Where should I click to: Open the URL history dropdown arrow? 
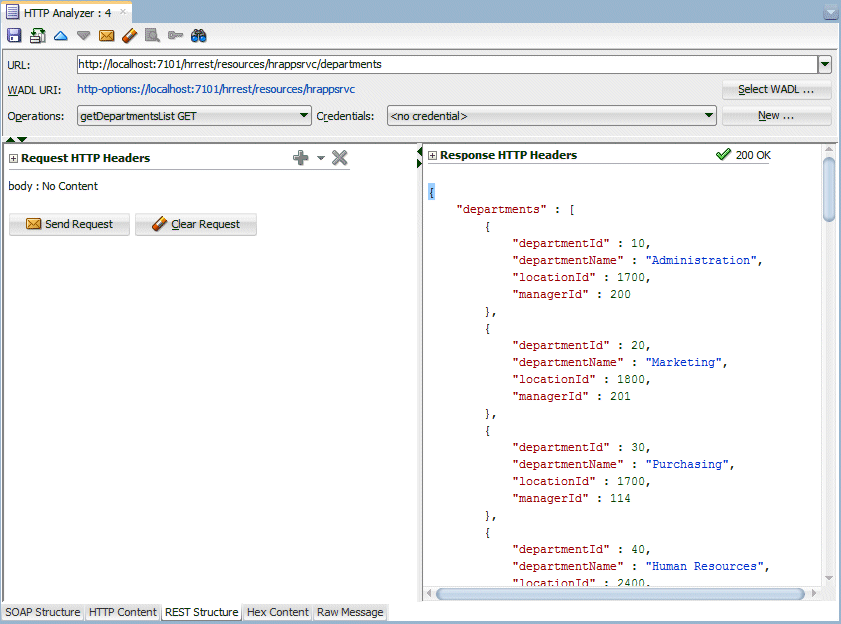824,64
